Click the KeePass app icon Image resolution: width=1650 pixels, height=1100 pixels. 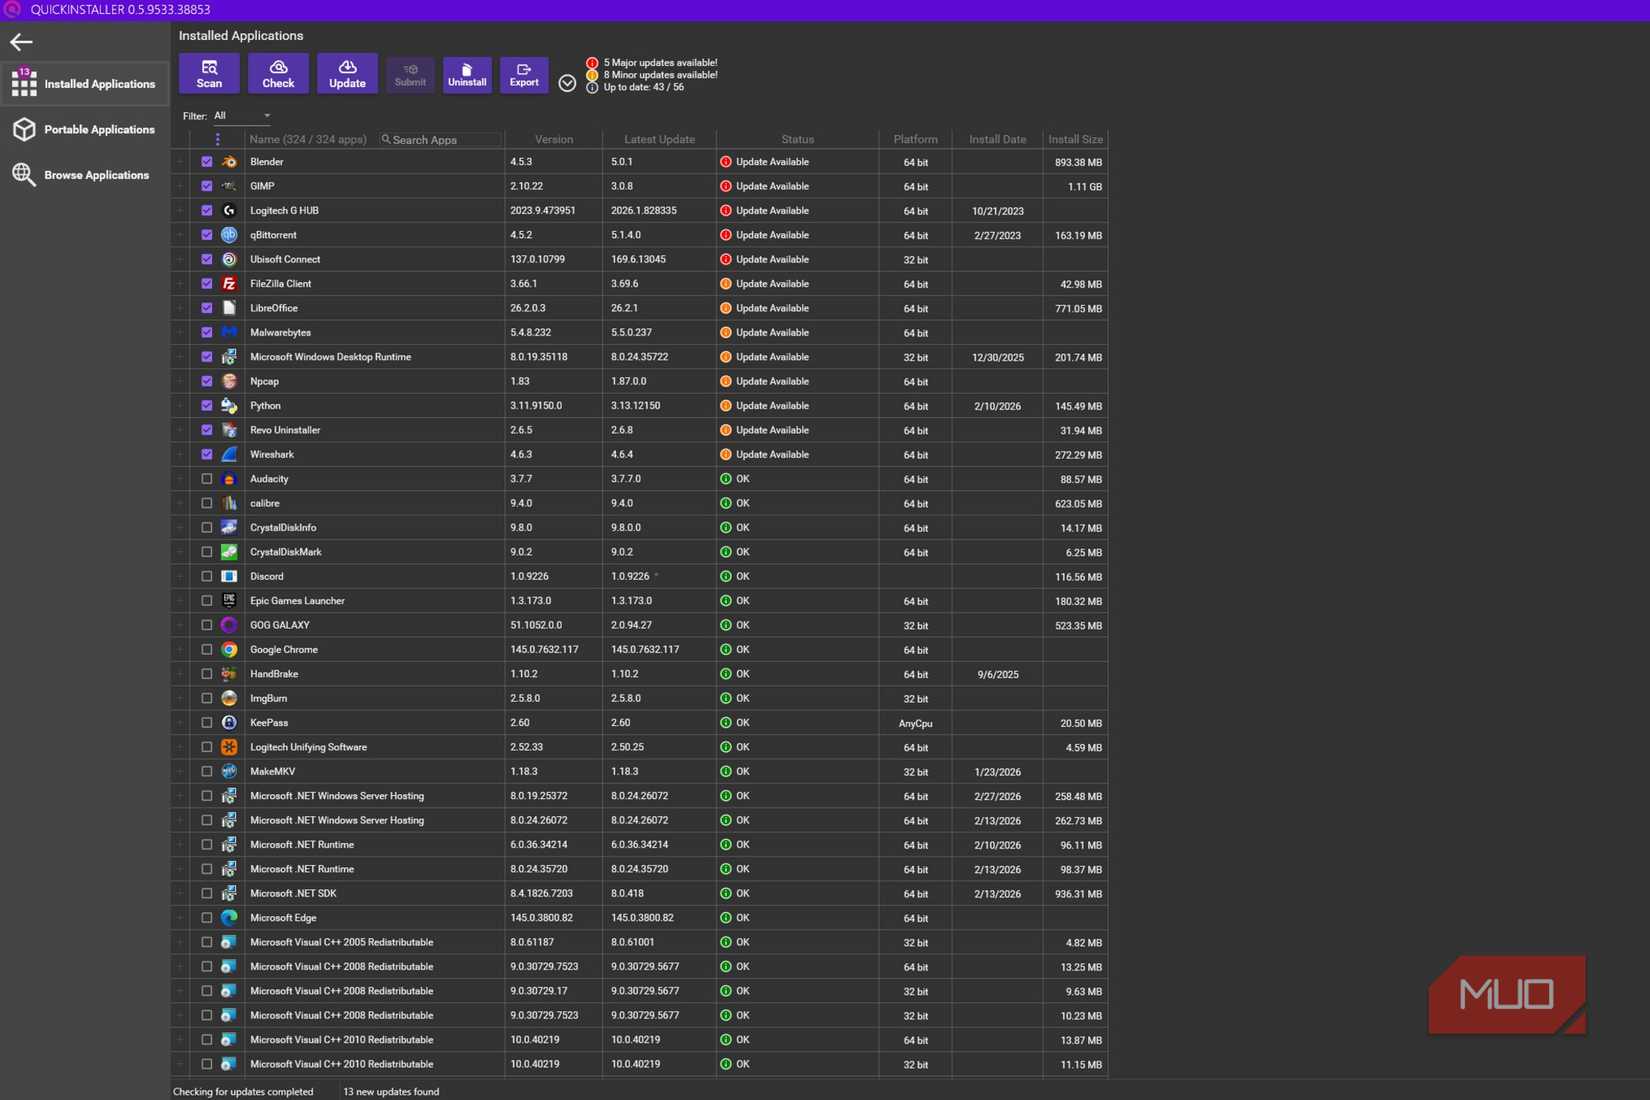pyautogui.click(x=229, y=723)
